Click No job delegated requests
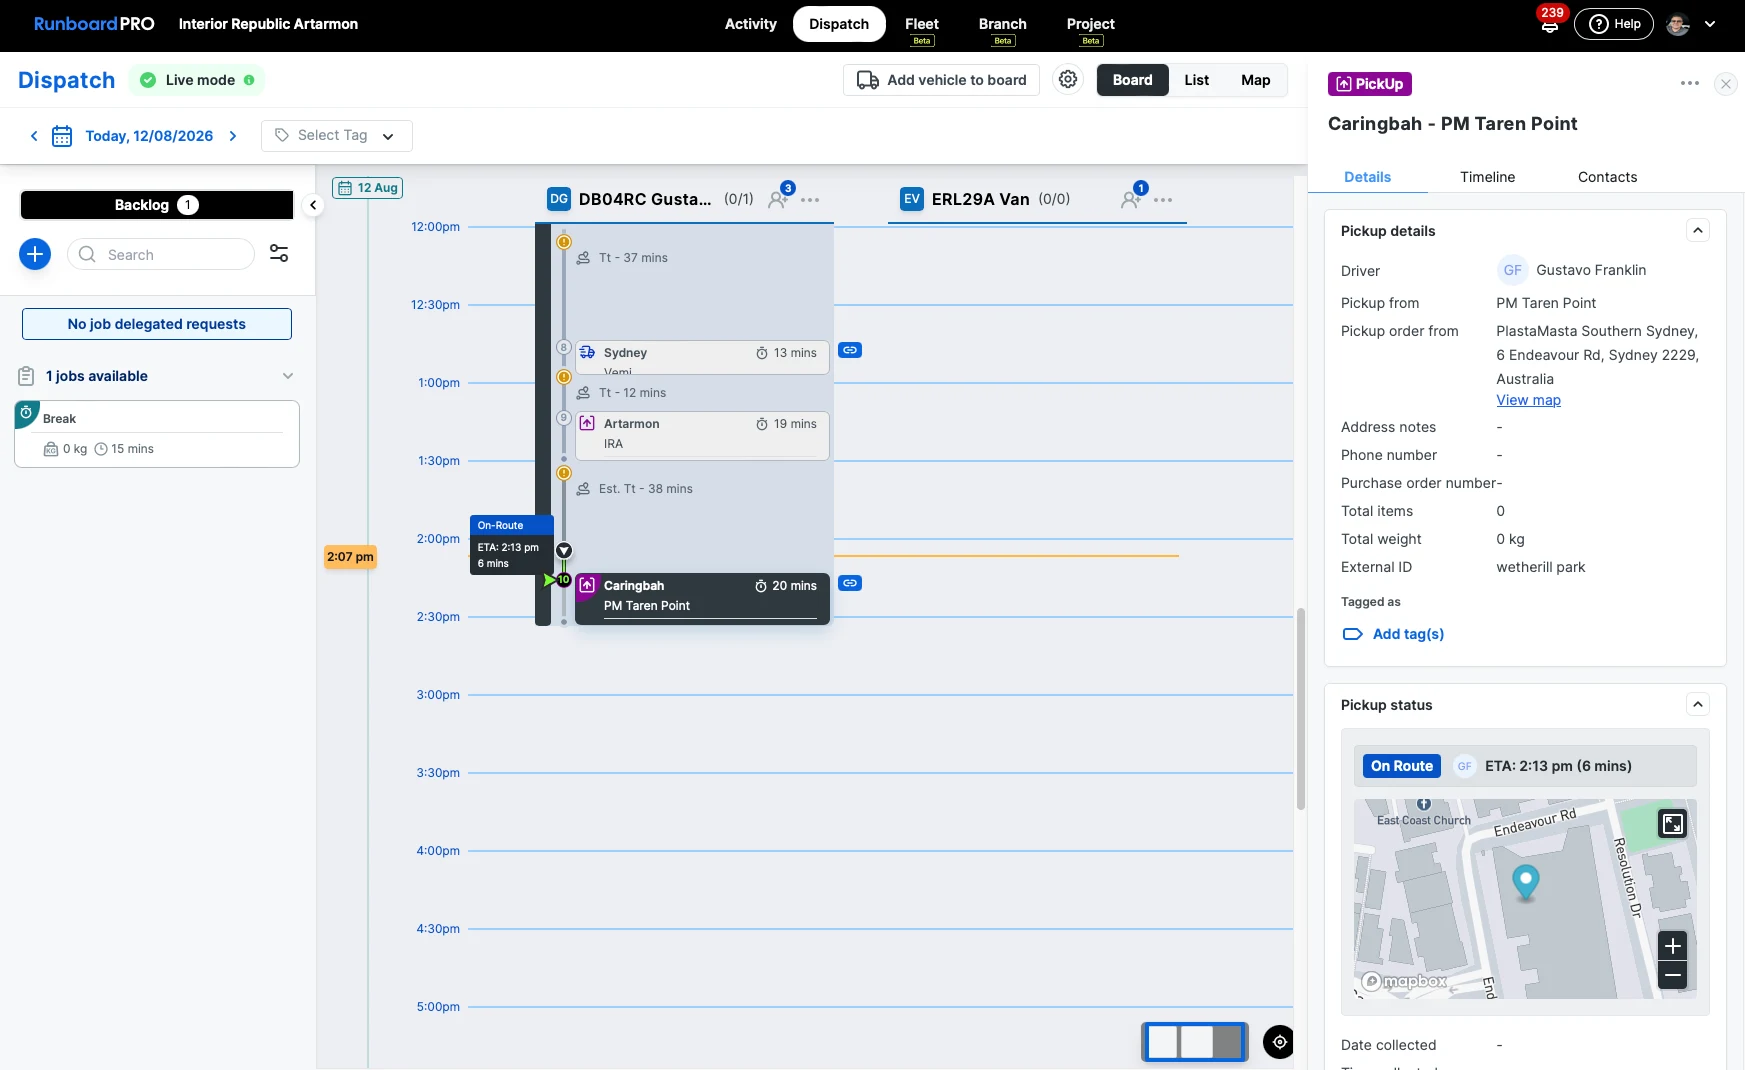1745x1070 pixels. point(157,324)
